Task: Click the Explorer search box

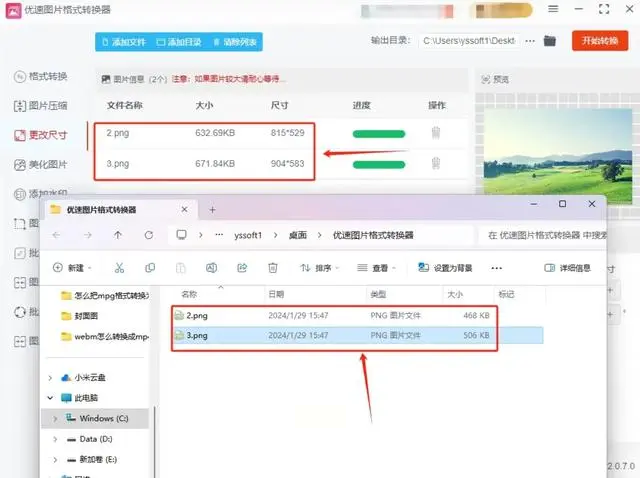Action: (x=545, y=235)
